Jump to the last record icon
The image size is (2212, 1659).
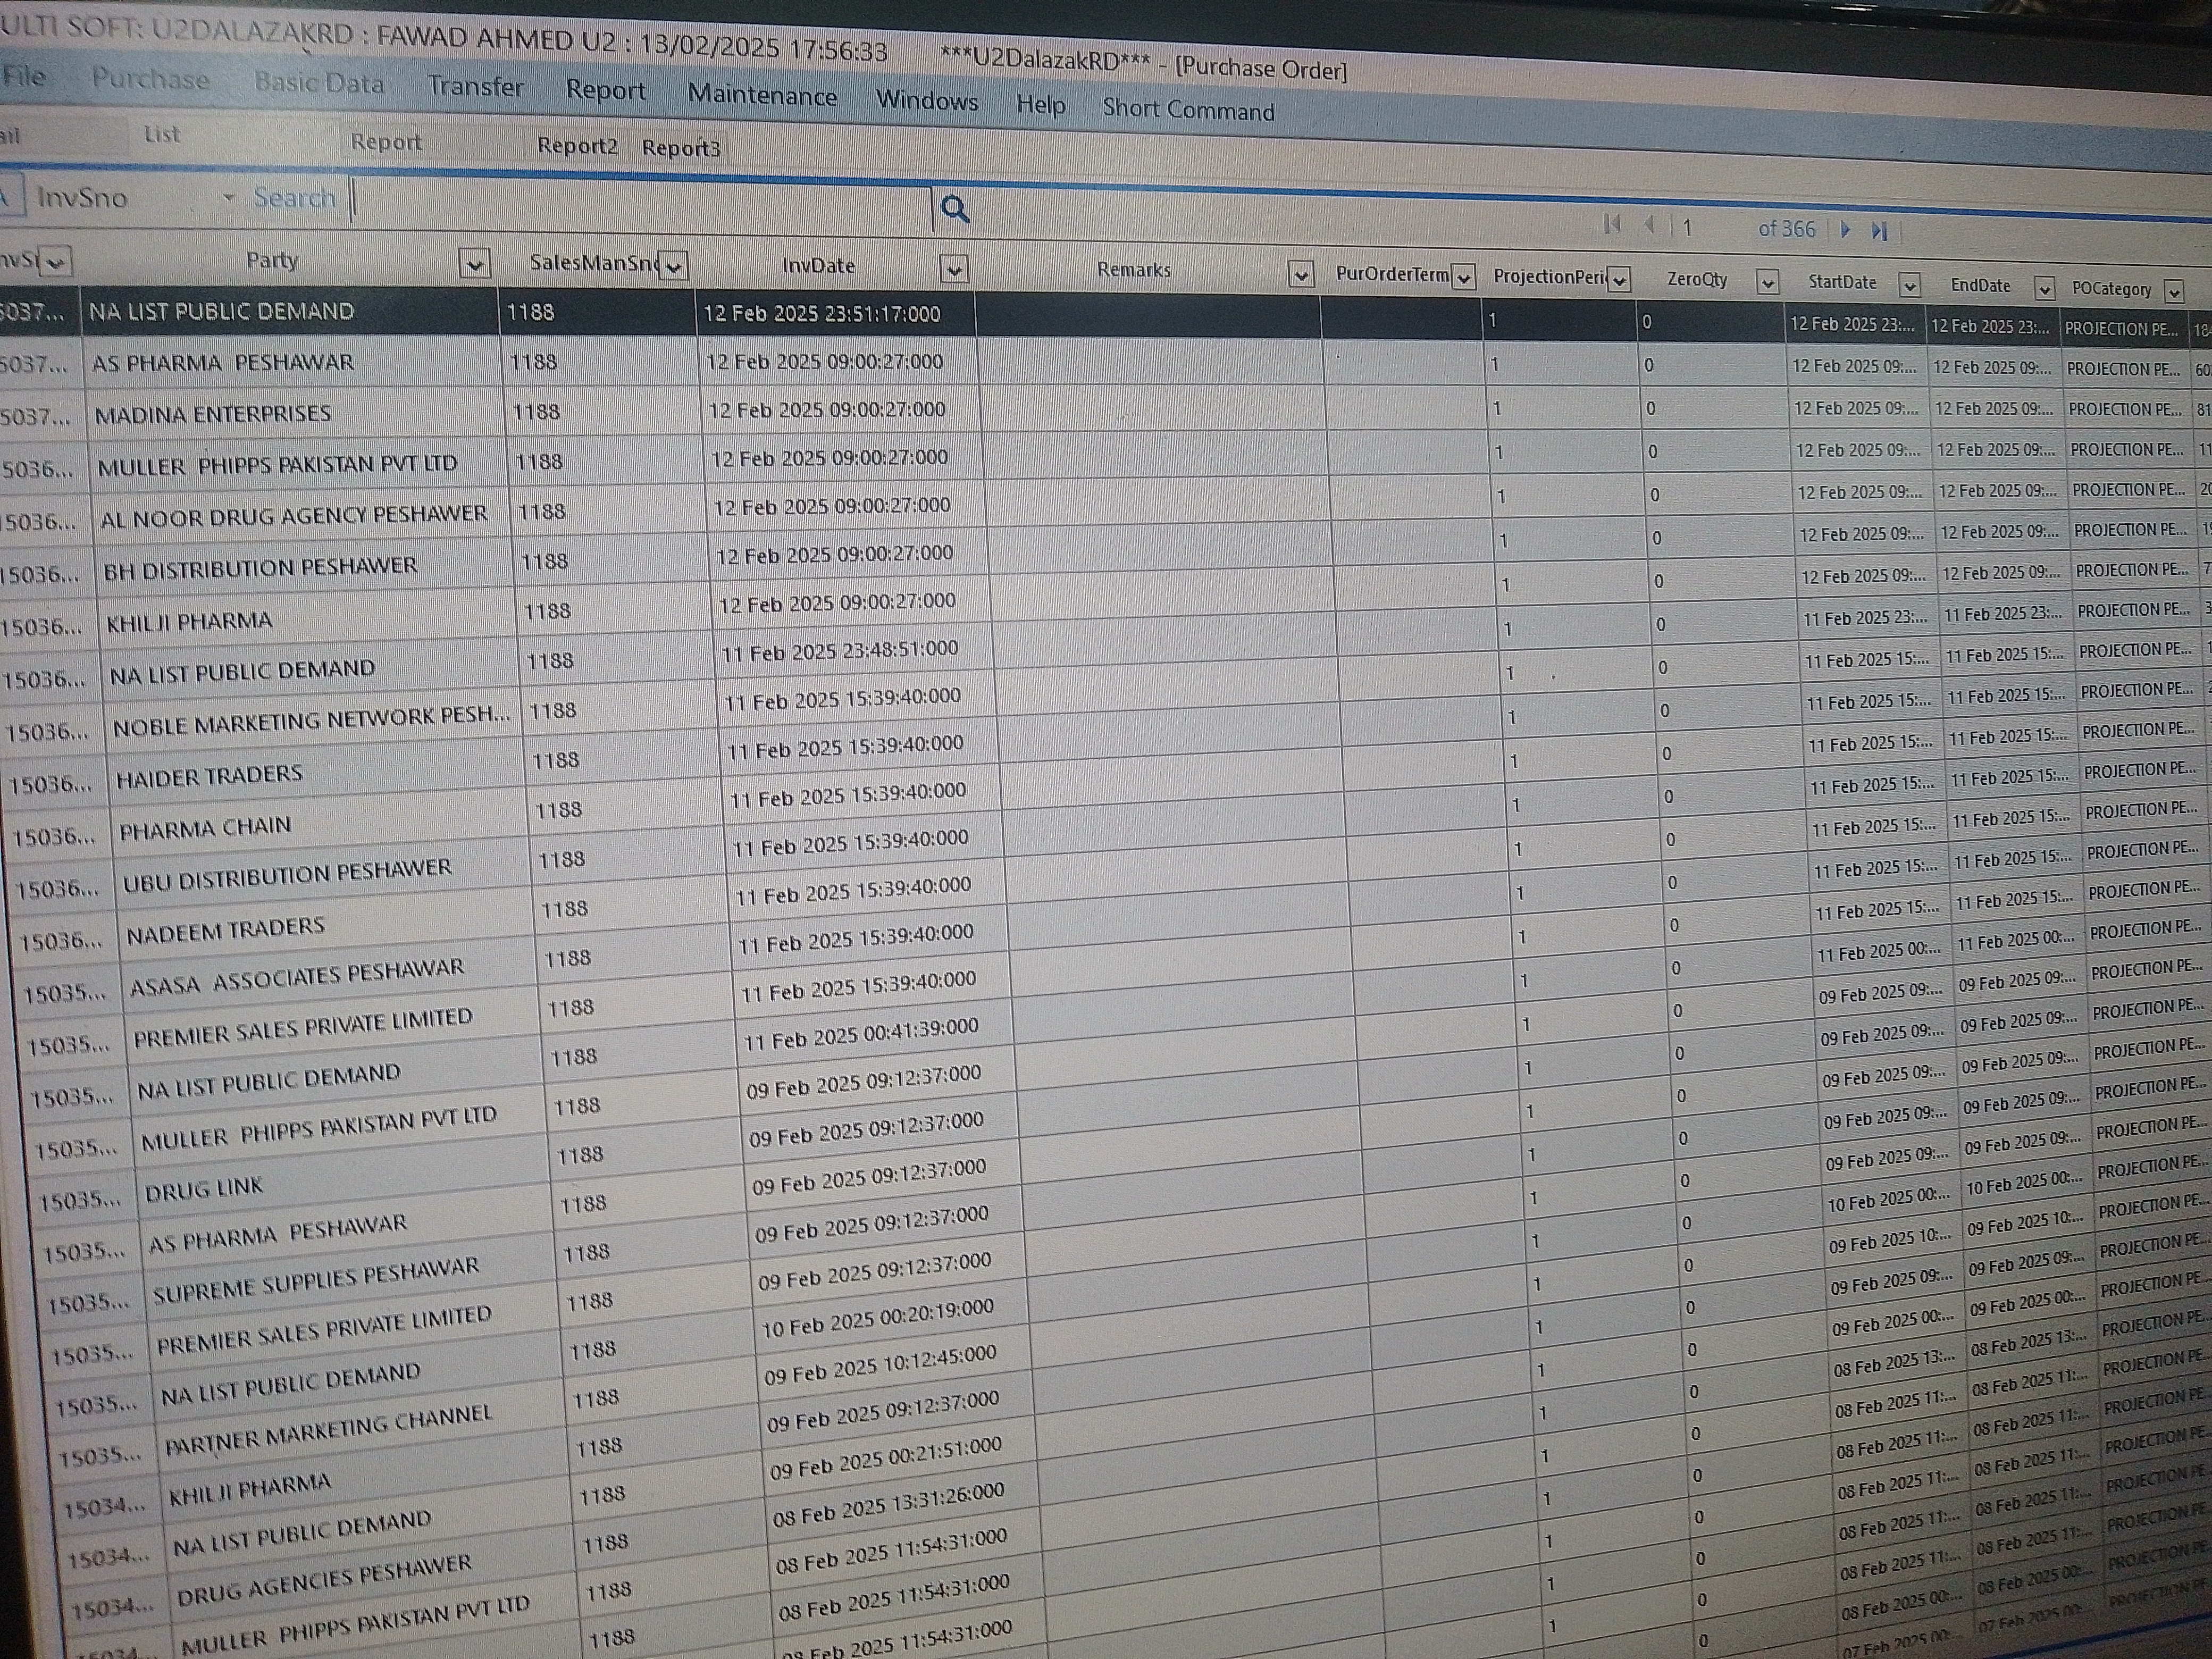click(x=1879, y=231)
